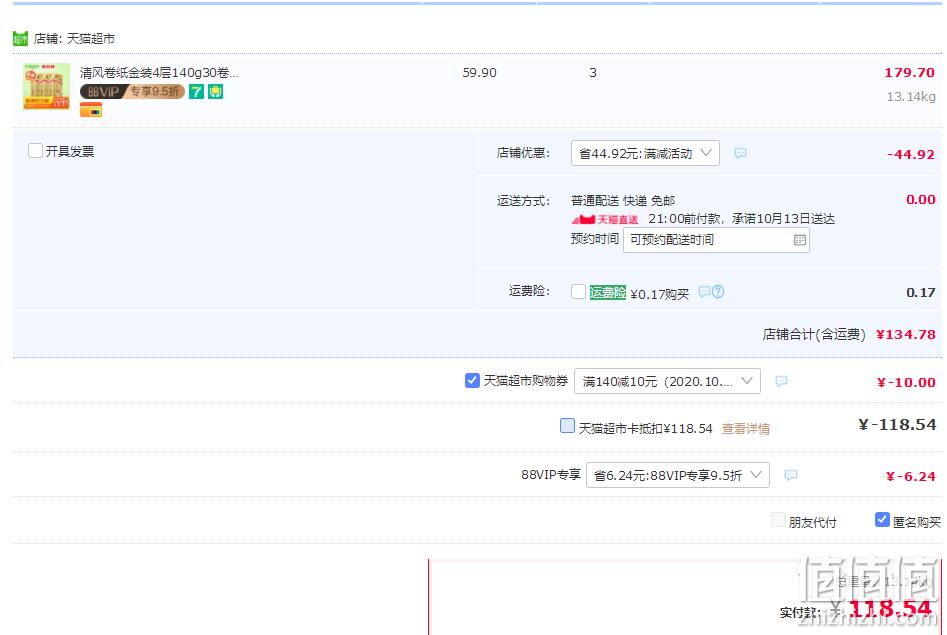
Task: Open the 清风卷纸金装4层140g30卷 product link
Action: coord(159,73)
